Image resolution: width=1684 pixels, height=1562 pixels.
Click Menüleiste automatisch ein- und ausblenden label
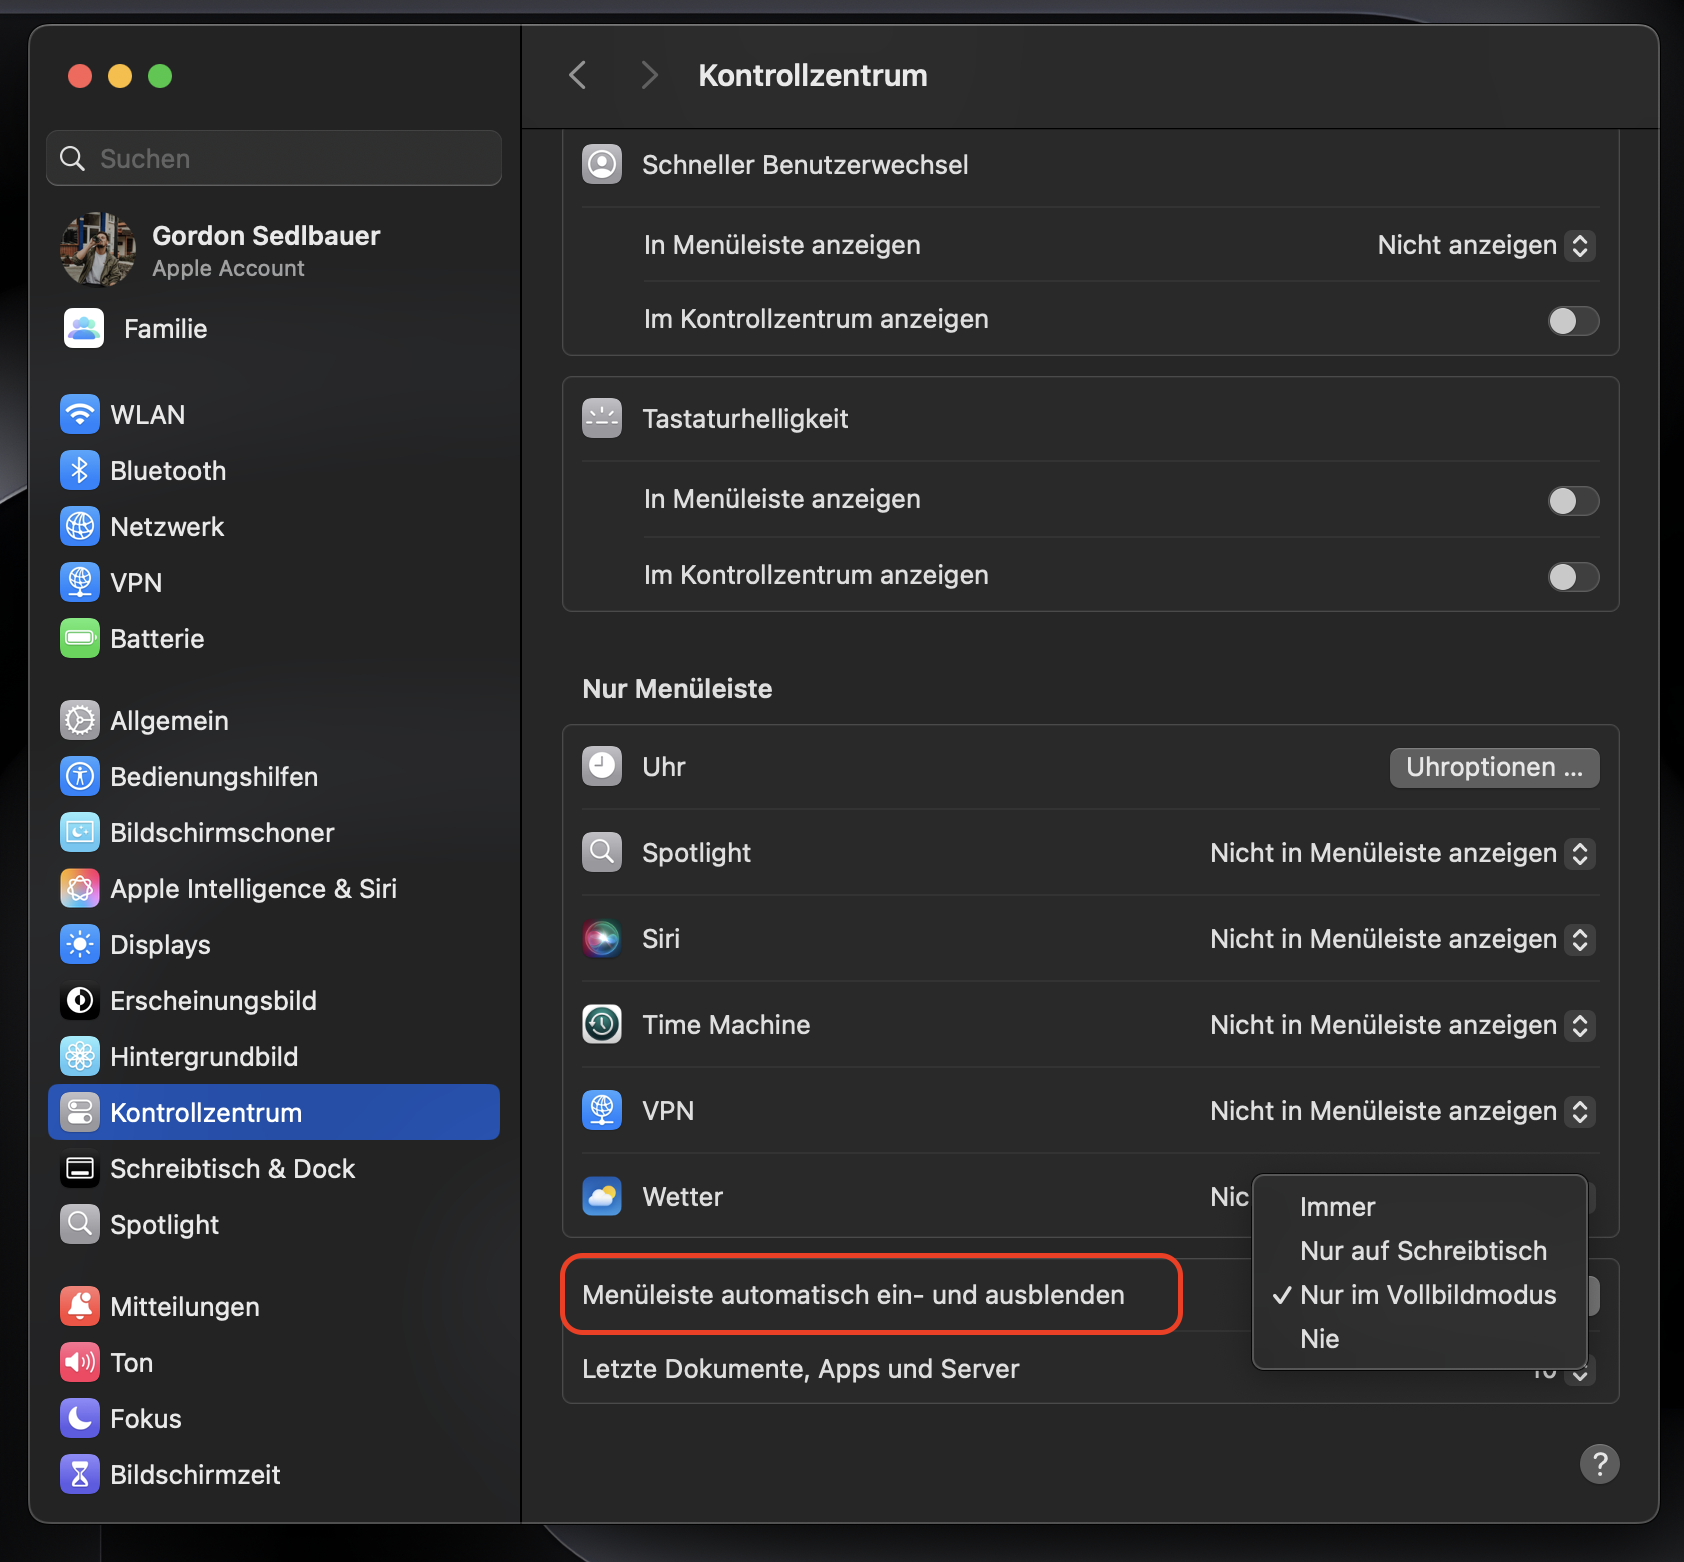point(853,1295)
